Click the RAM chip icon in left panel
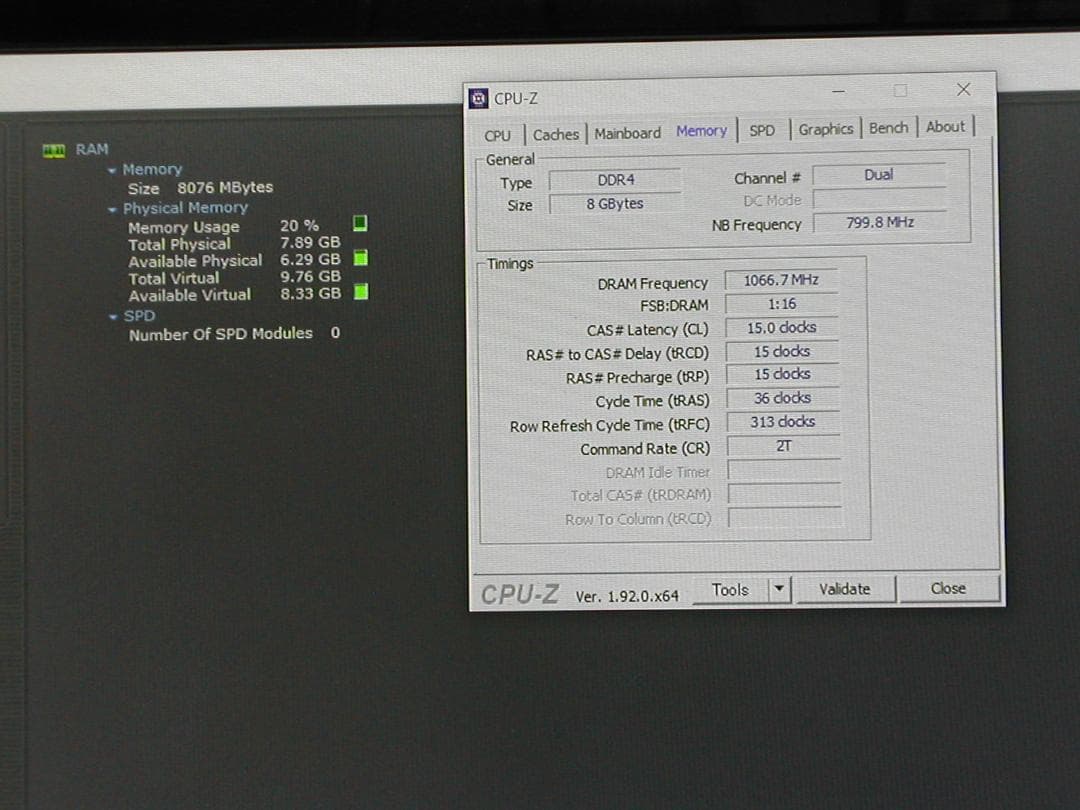 (x=54, y=150)
